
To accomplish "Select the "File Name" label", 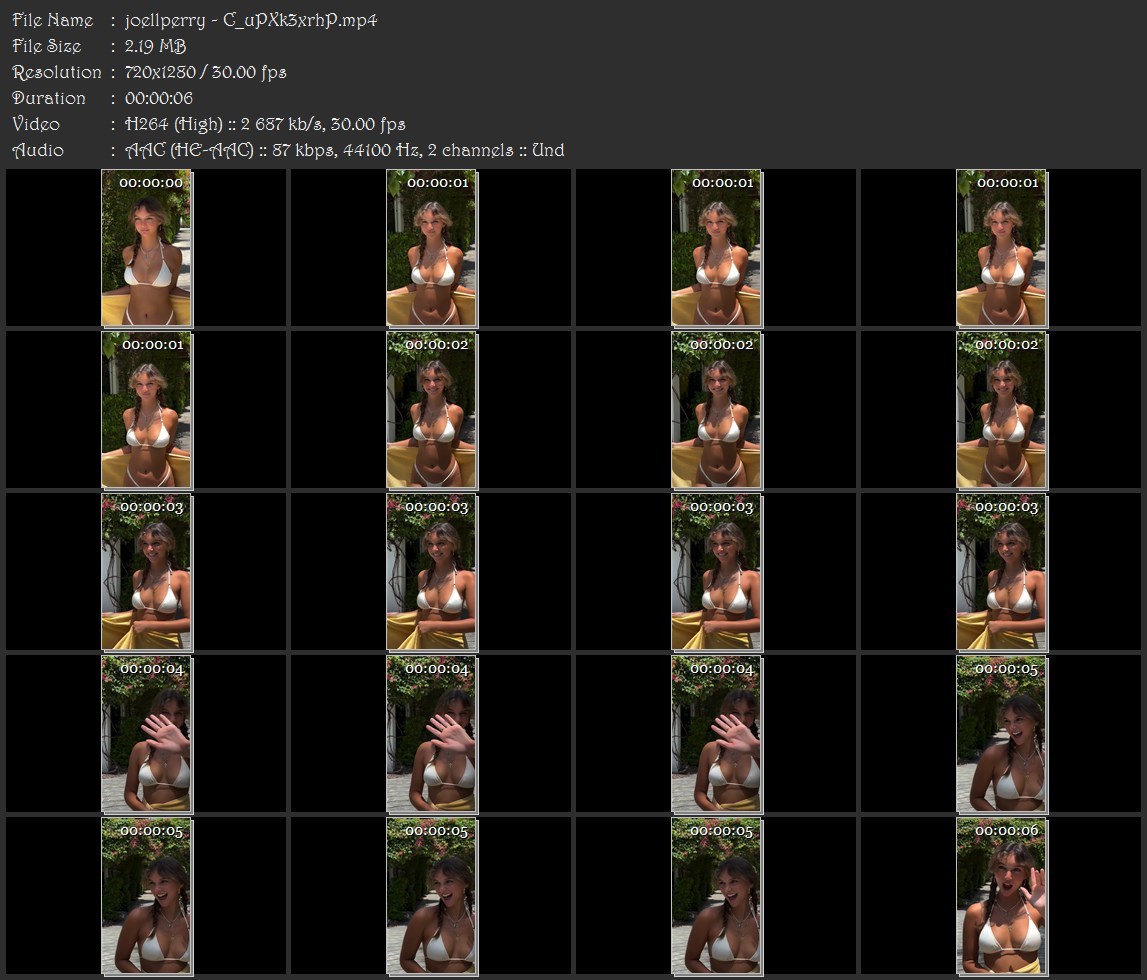I will [x=53, y=20].
